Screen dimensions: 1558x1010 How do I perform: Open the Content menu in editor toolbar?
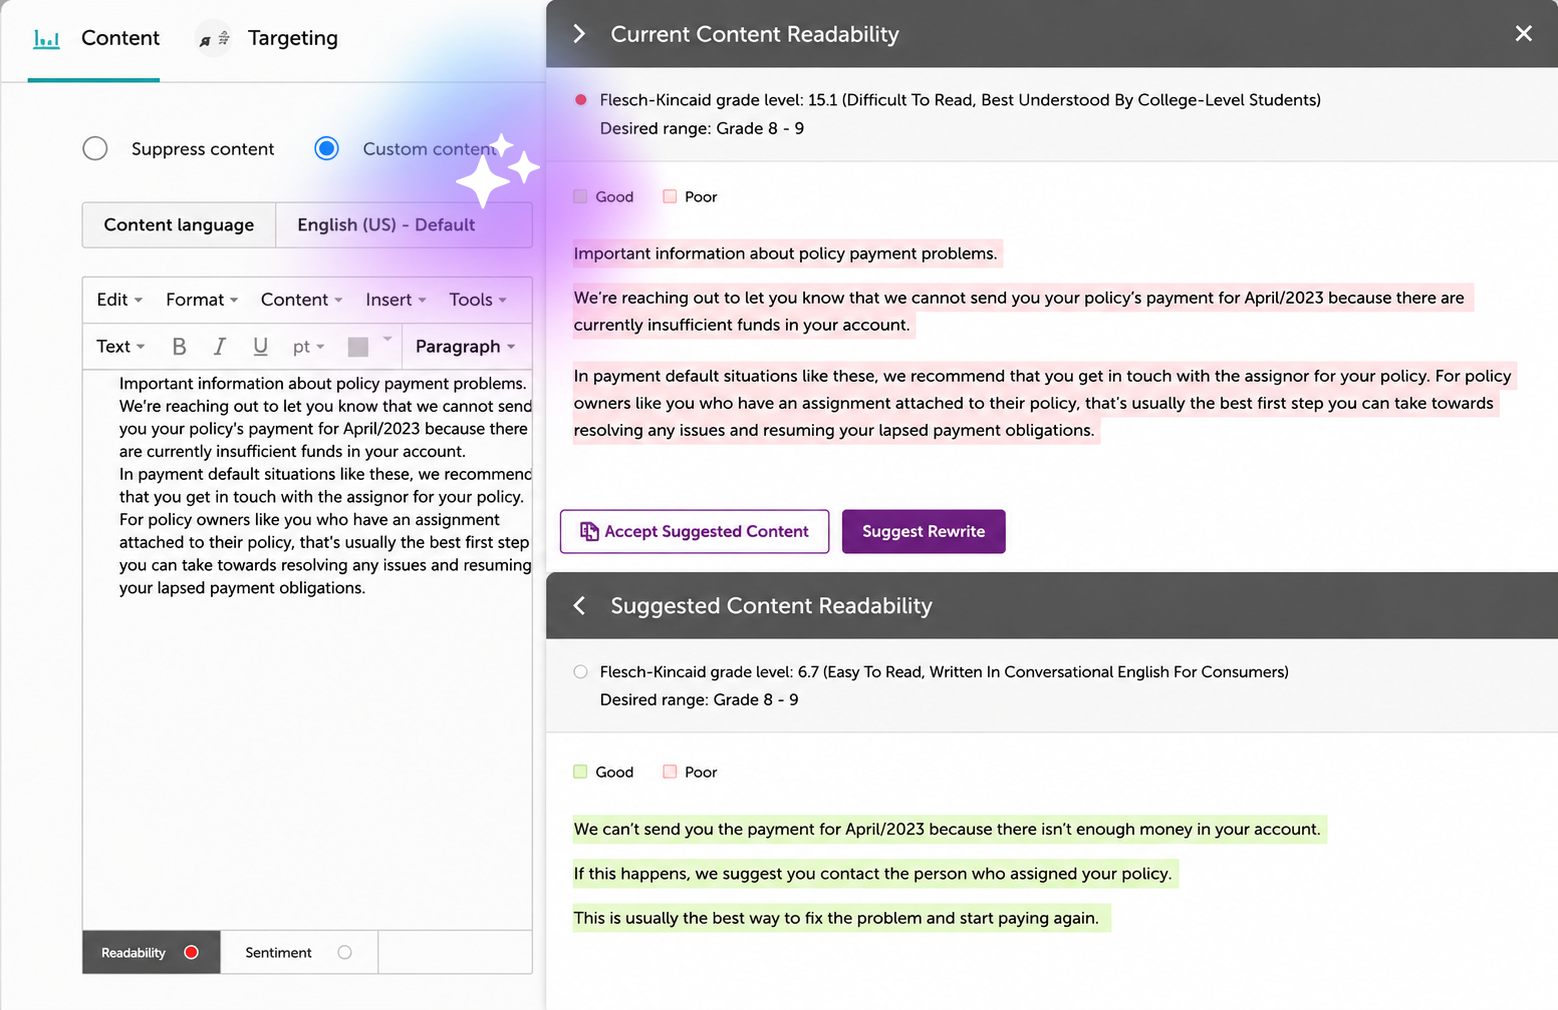click(301, 299)
